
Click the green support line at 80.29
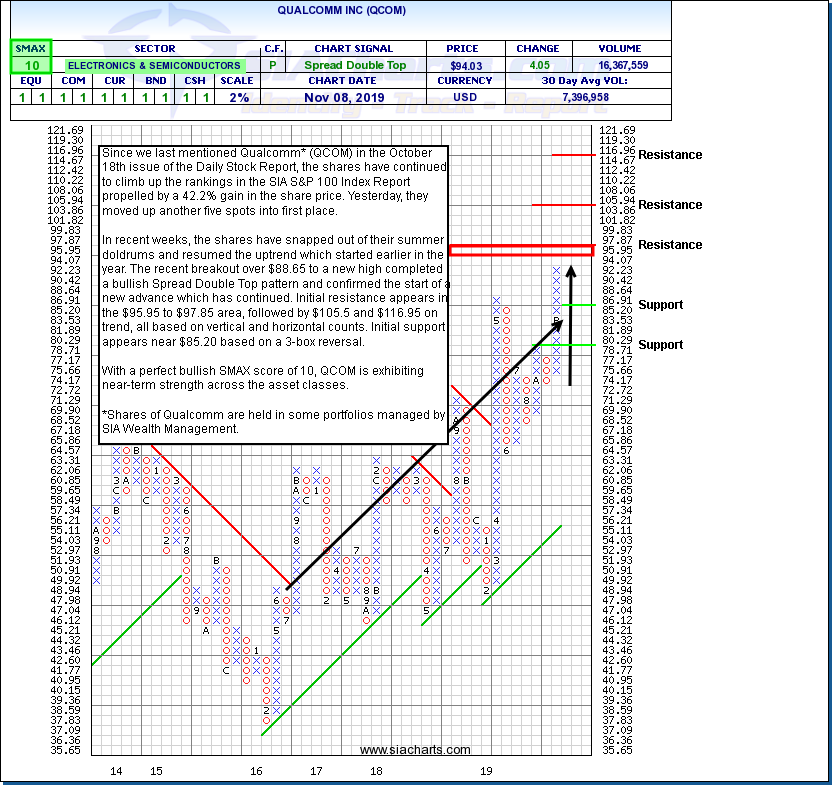coord(579,344)
